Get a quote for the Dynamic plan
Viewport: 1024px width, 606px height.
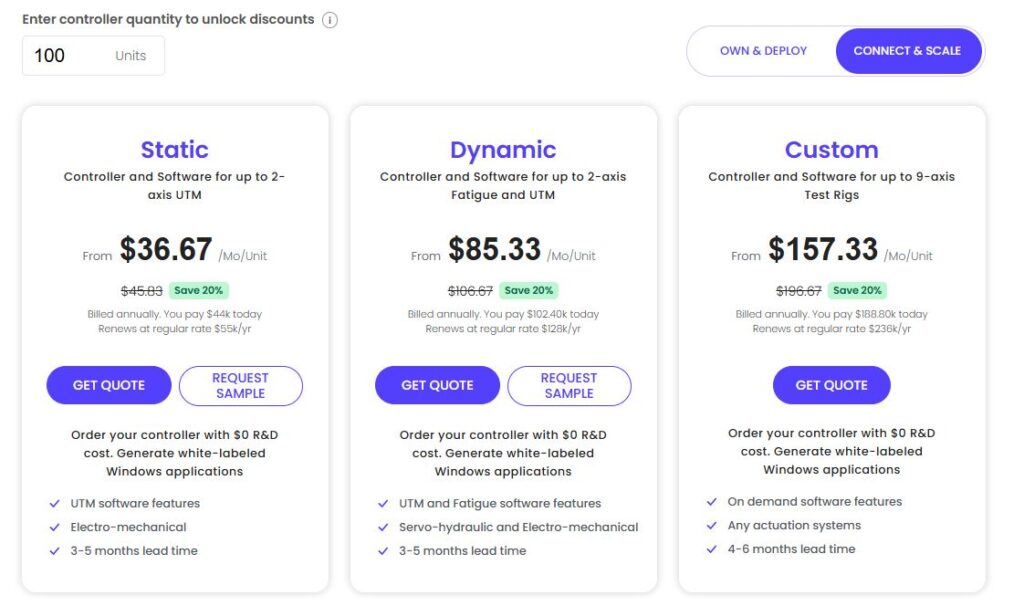(x=437, y=386)
